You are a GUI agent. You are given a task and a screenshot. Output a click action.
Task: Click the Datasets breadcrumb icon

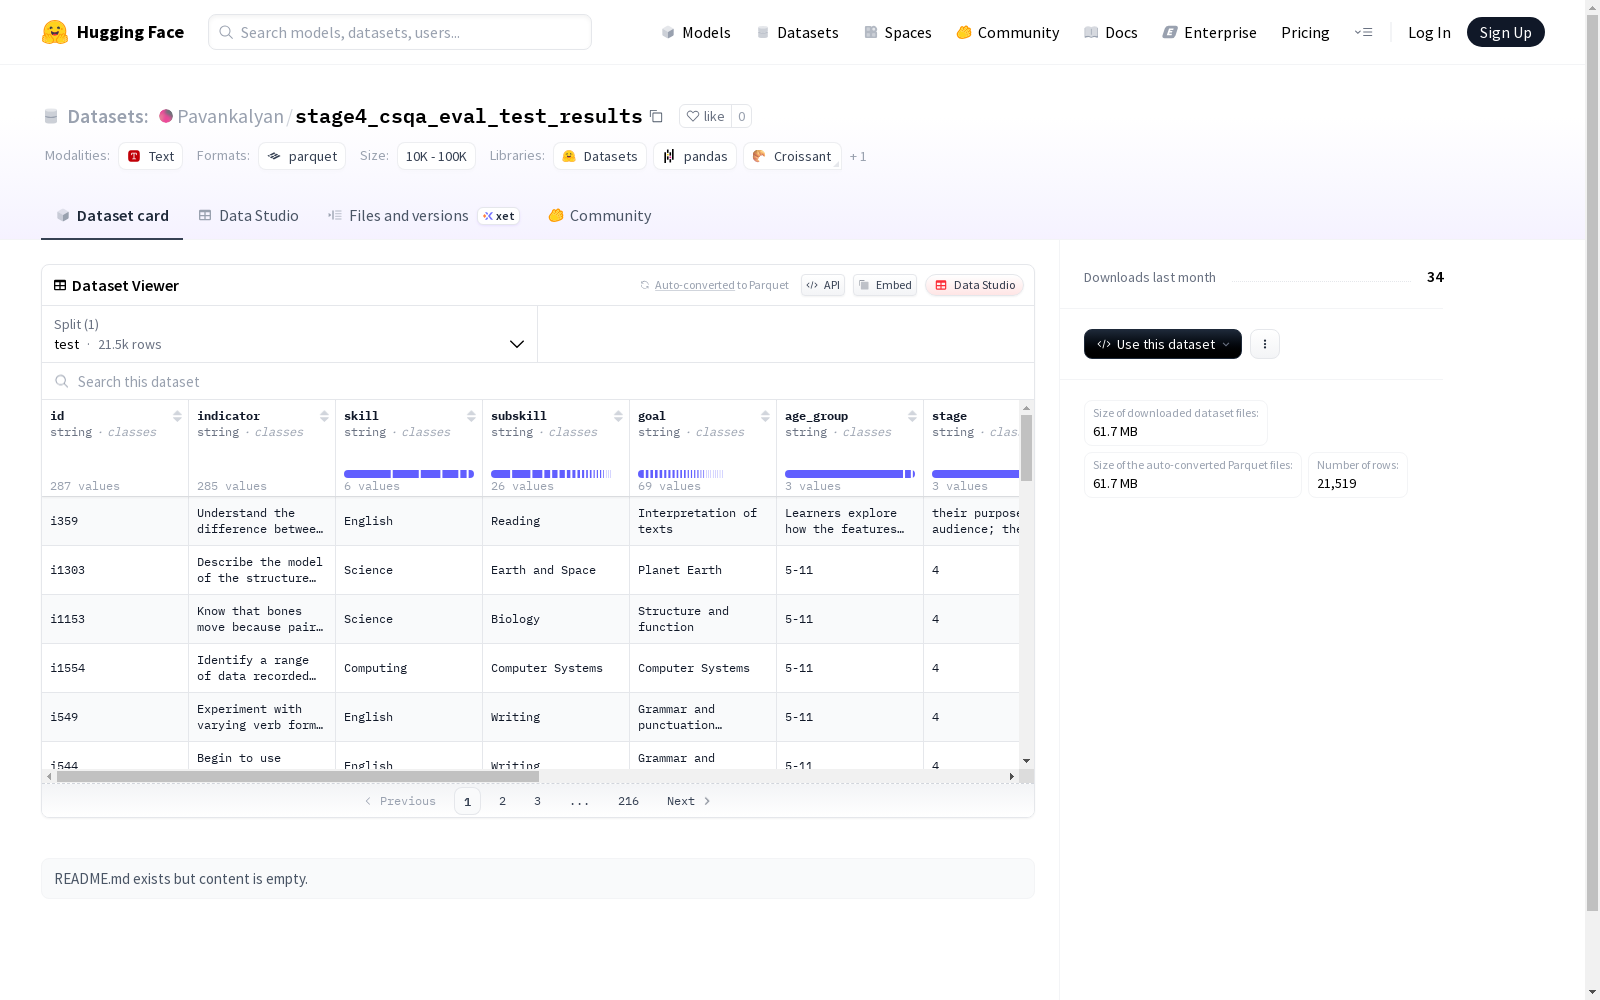51,116
